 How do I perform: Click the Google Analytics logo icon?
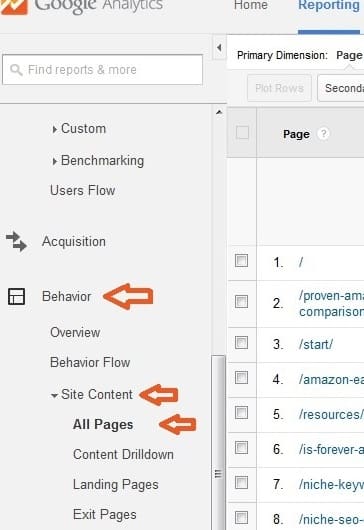coord(14,6)
